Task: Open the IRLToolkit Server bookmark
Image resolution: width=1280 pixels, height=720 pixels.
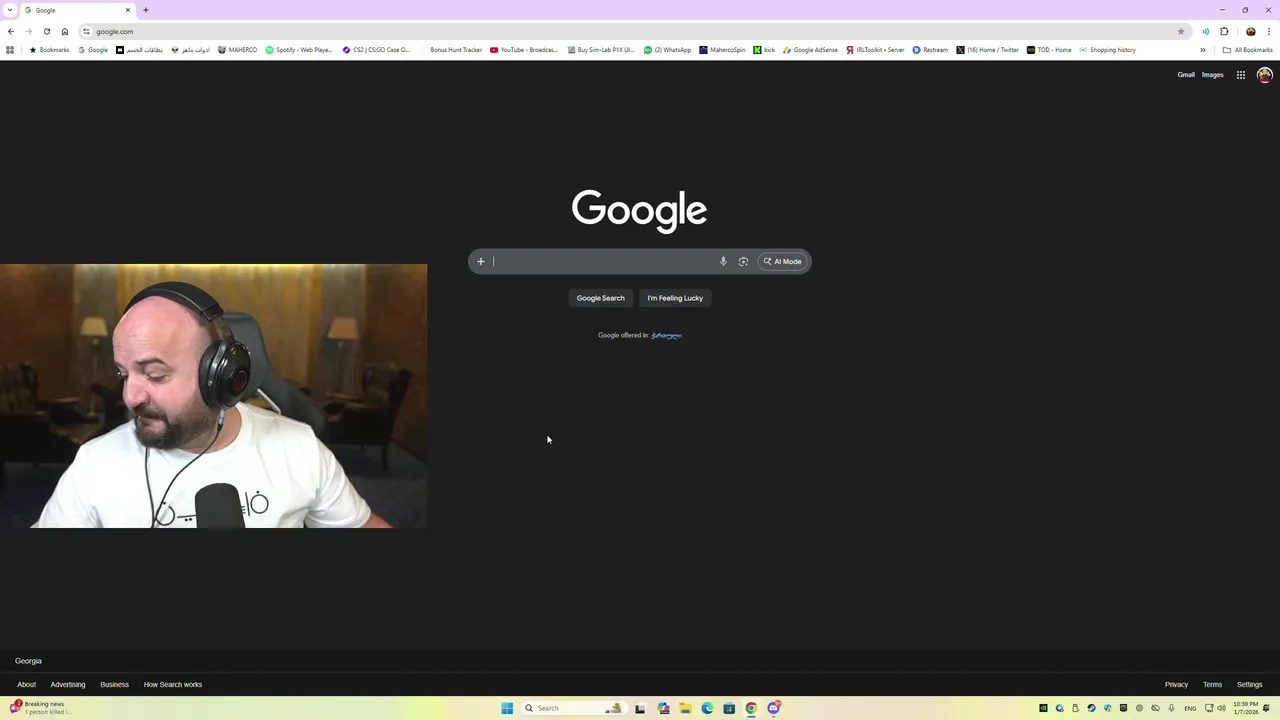Action: 875,50
